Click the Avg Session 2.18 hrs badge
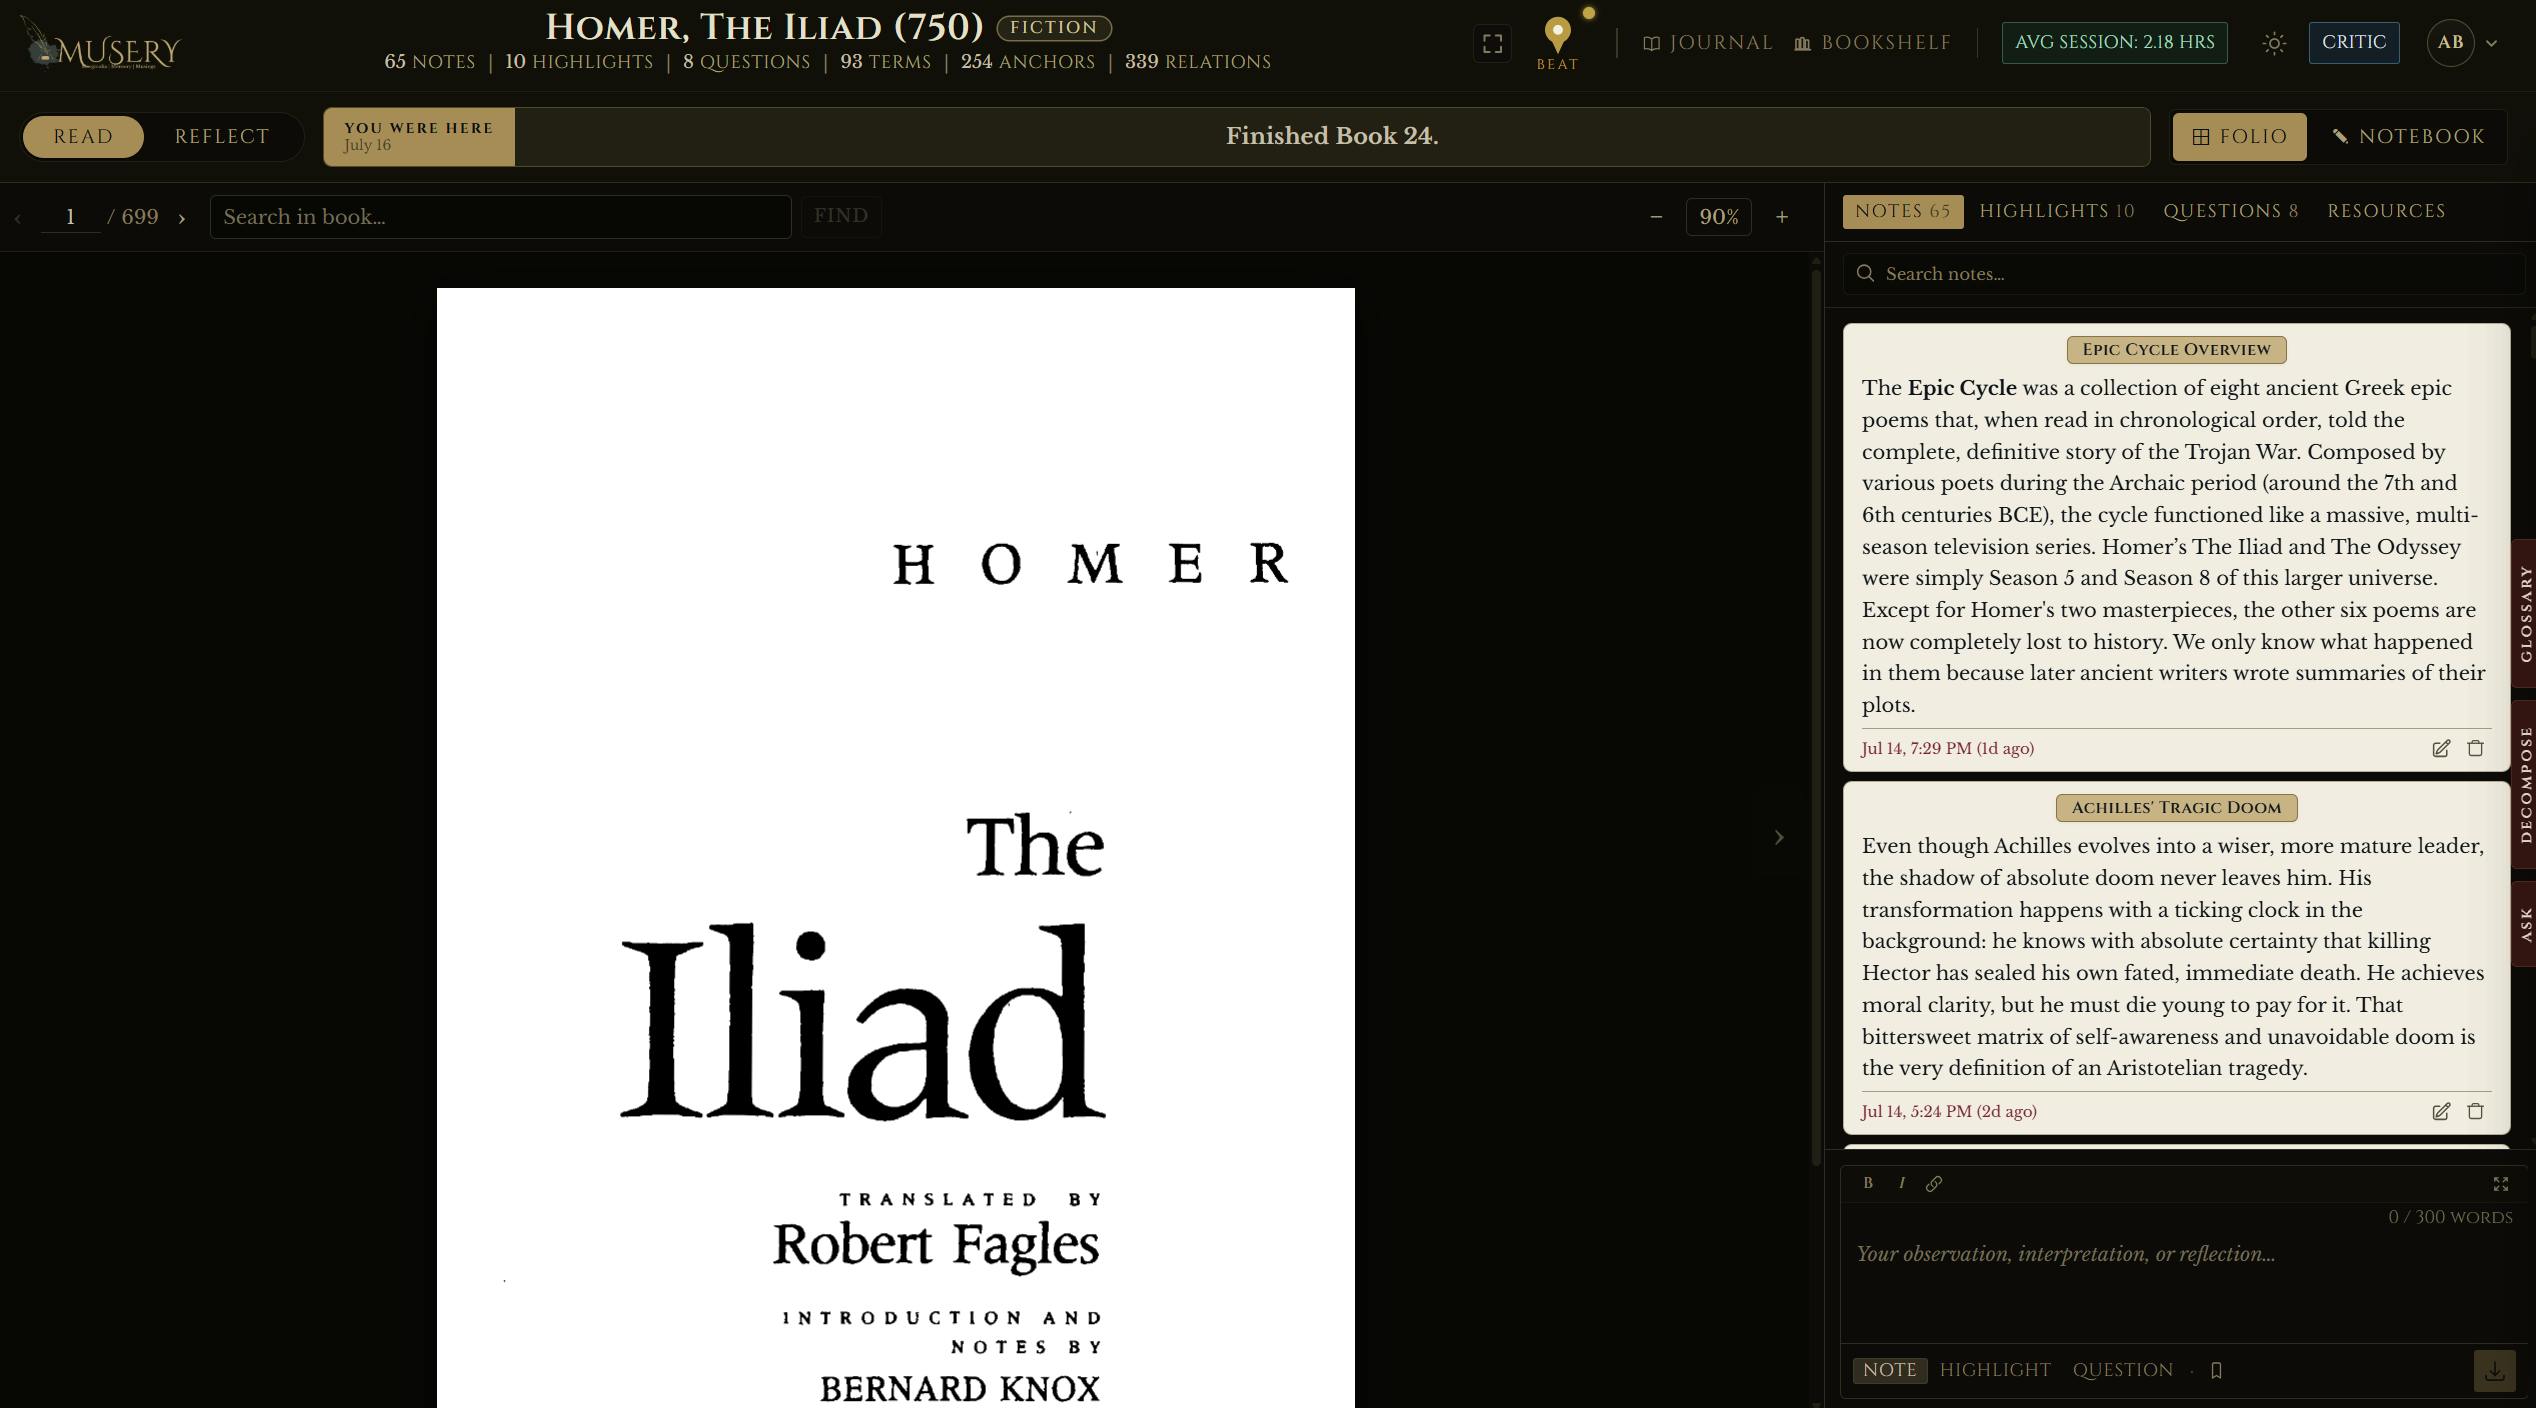 point(2114,43)
